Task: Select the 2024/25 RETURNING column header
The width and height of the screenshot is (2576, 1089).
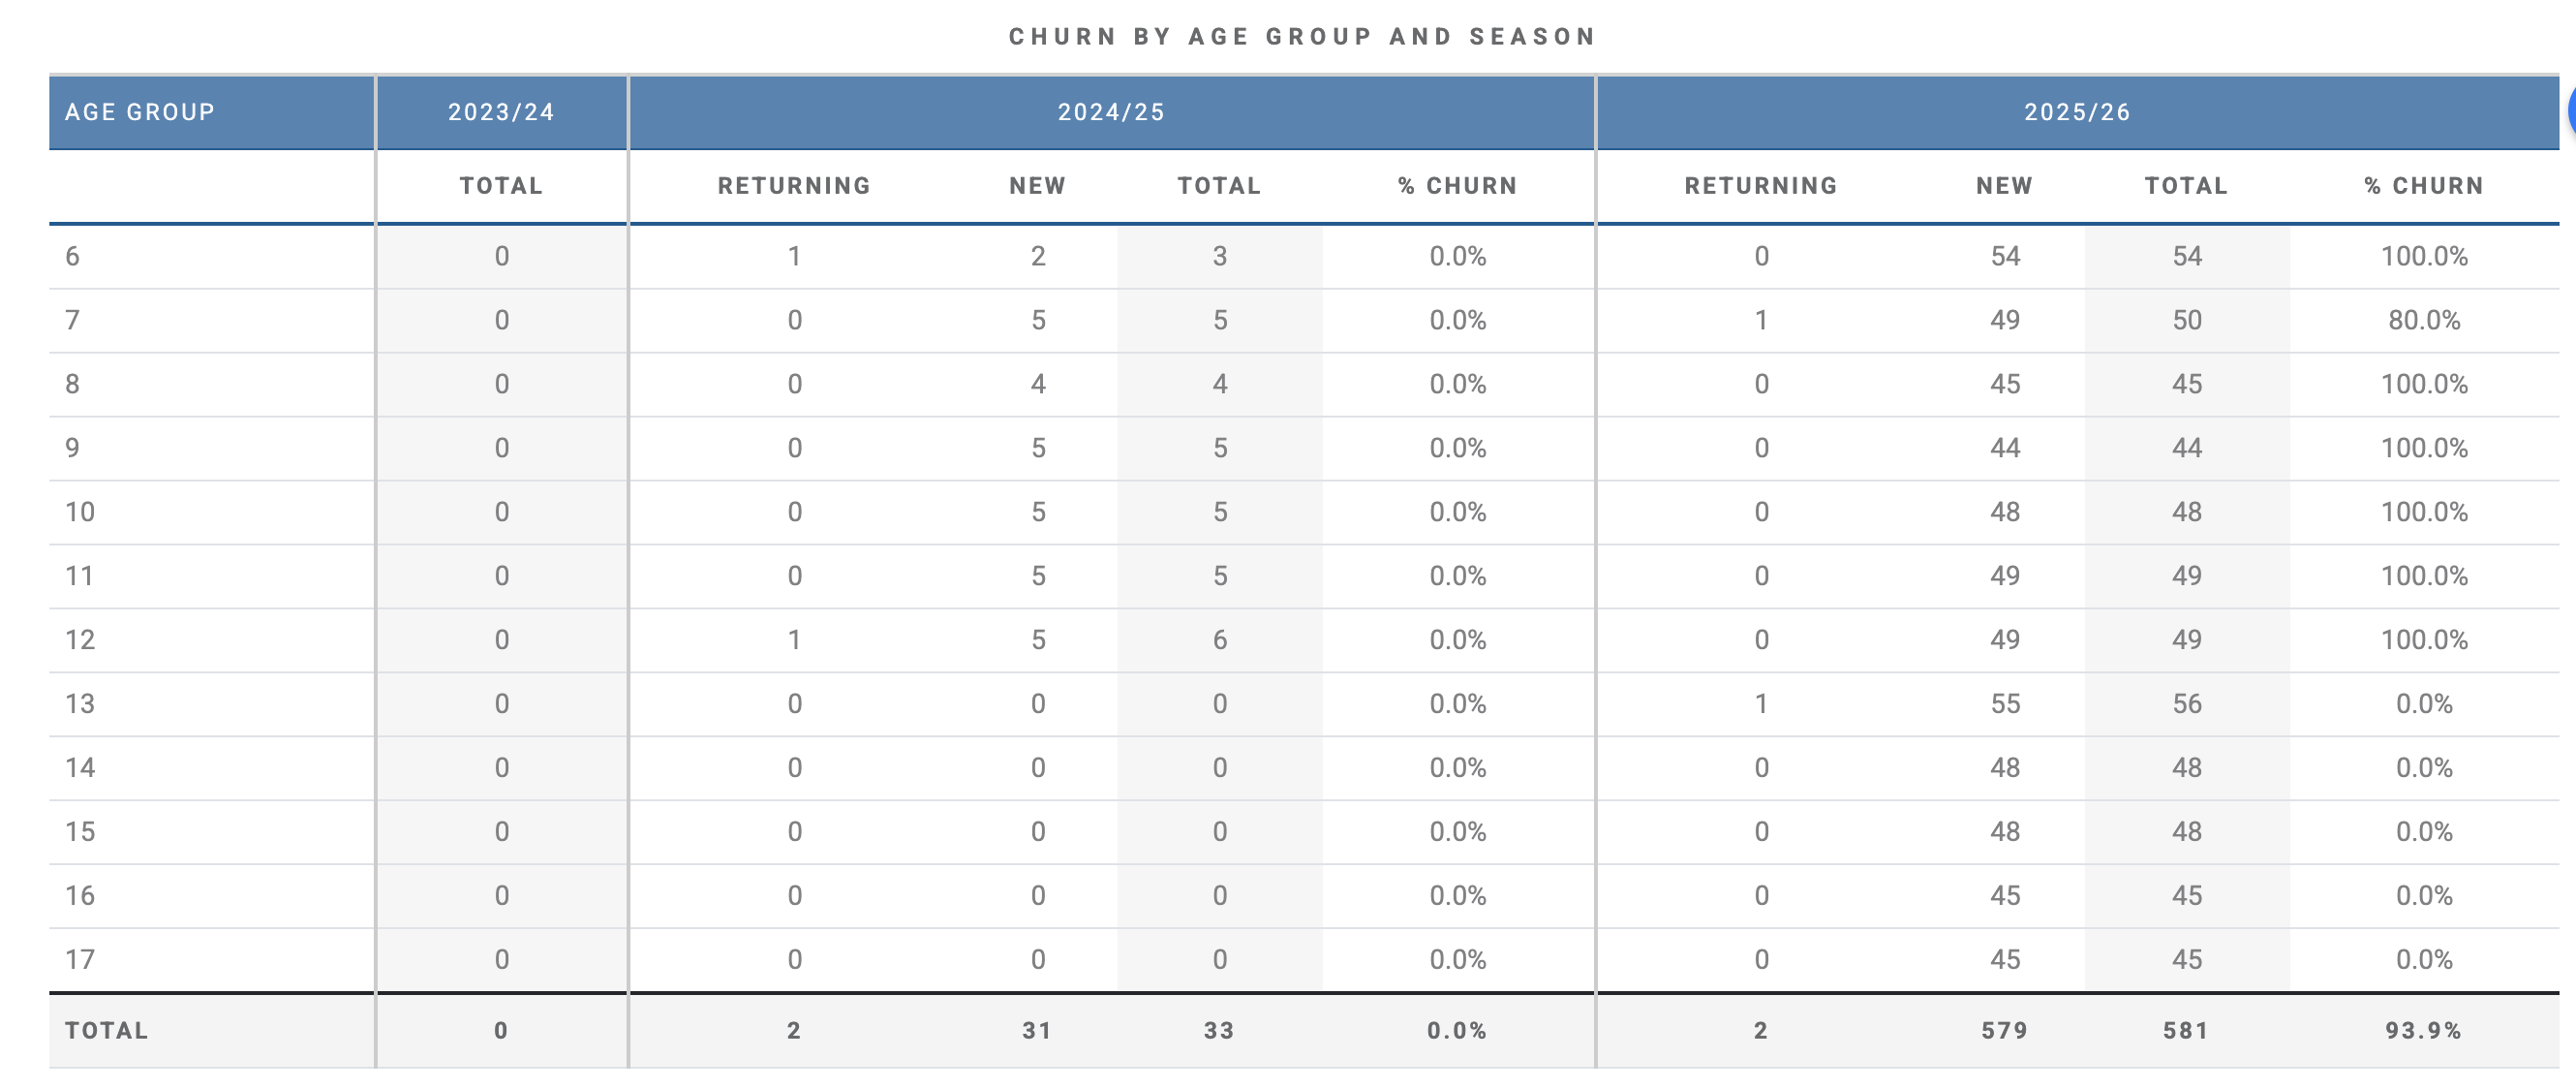Action: [794, 186]
